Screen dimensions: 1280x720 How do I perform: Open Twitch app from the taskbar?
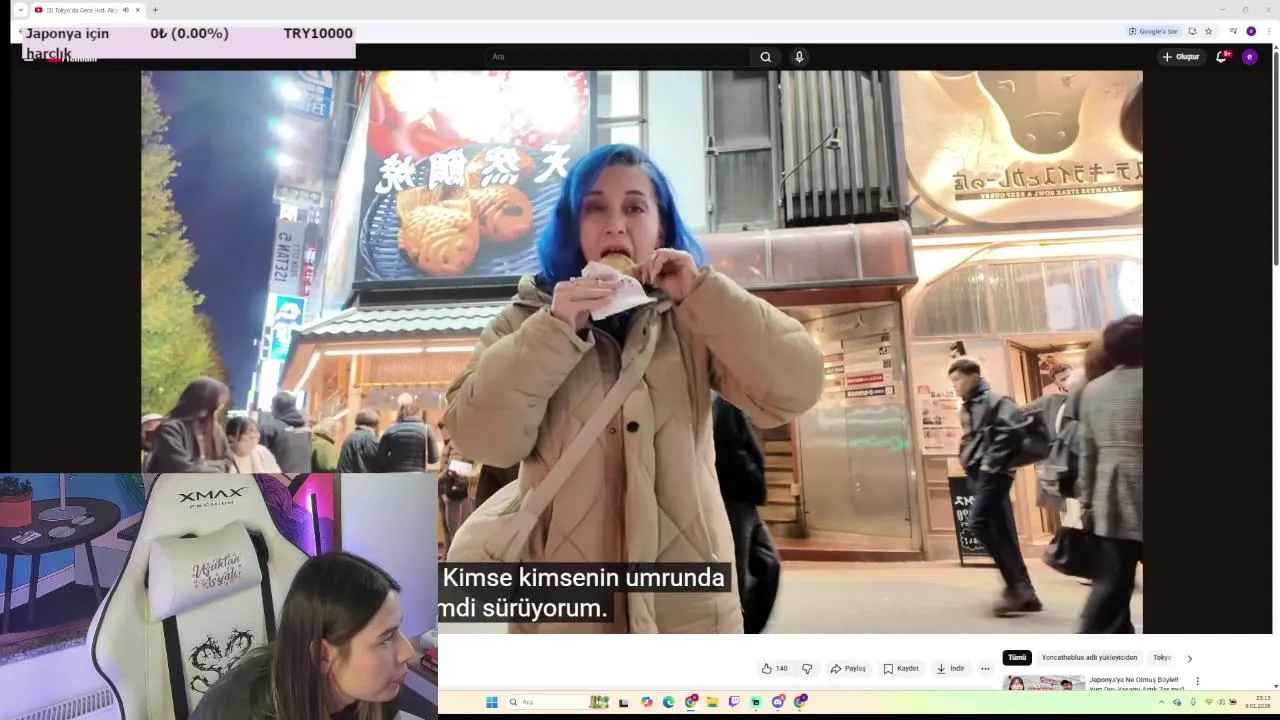(x=734, y=702)
